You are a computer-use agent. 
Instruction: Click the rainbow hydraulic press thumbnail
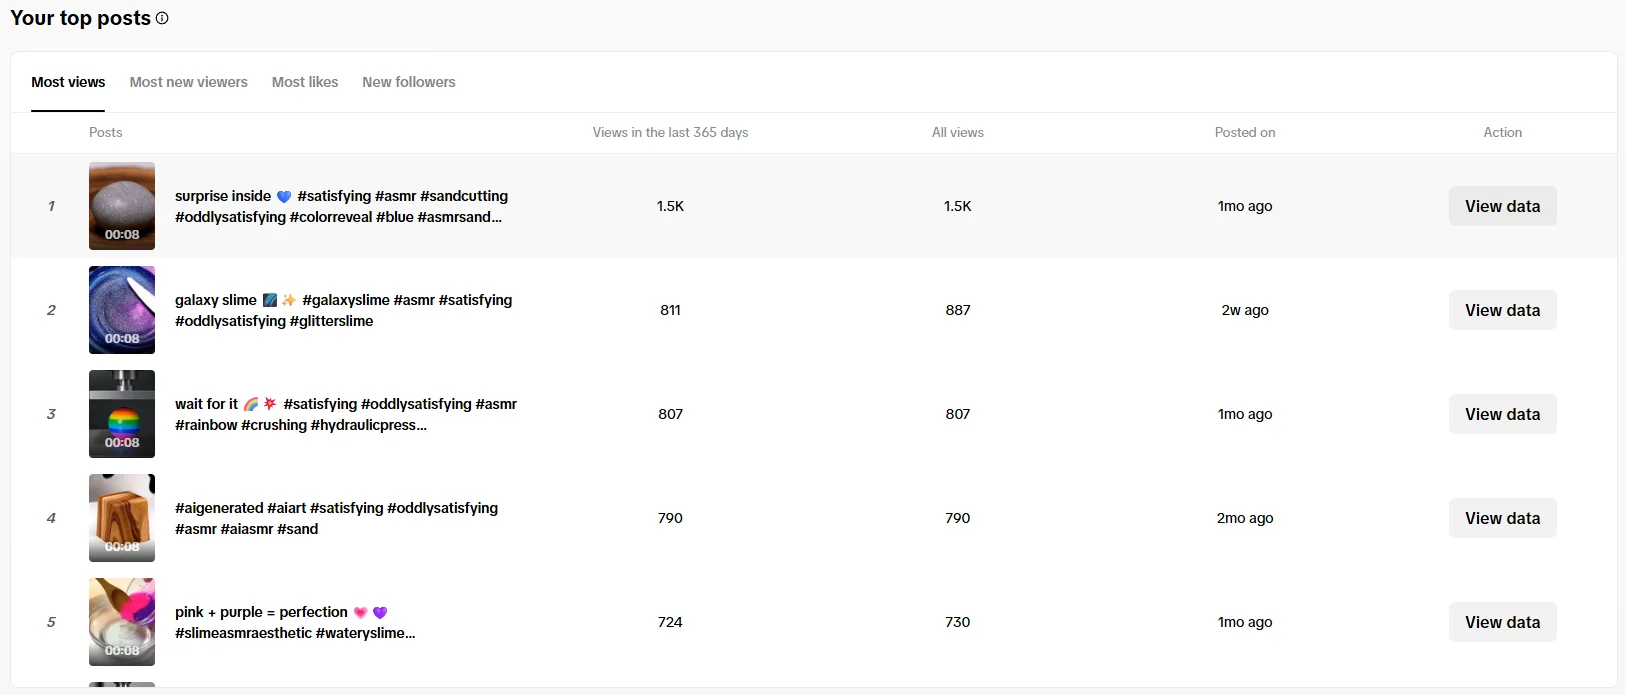122,414
